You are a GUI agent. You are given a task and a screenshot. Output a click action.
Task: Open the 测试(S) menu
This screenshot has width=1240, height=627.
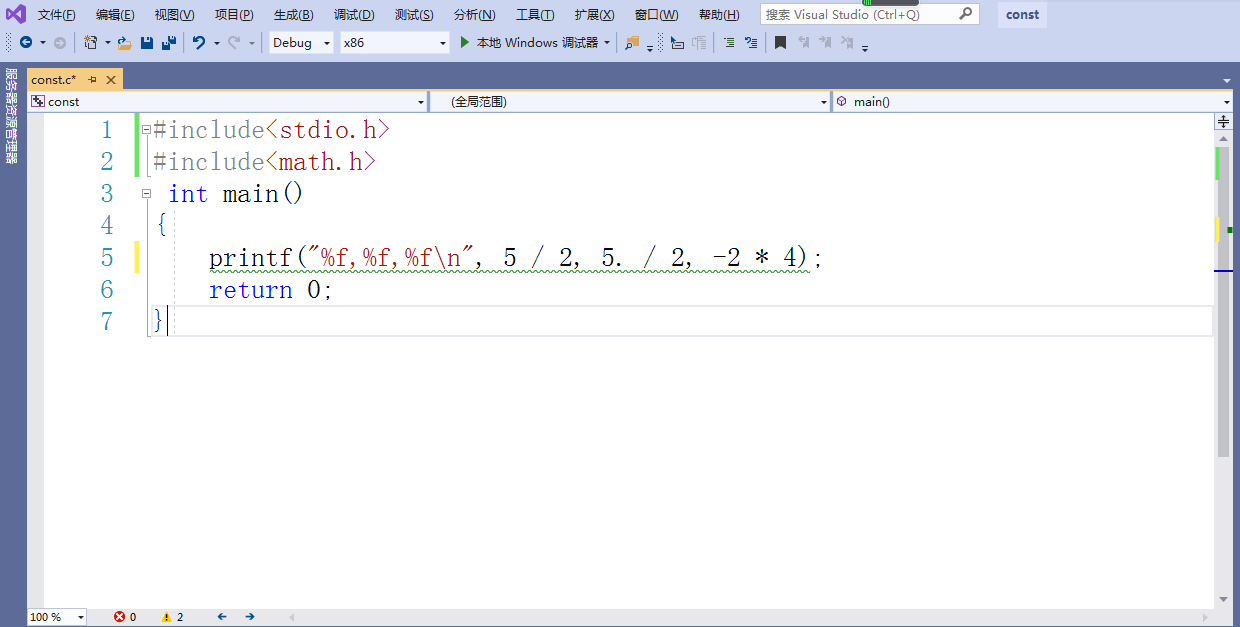(414, 15)
